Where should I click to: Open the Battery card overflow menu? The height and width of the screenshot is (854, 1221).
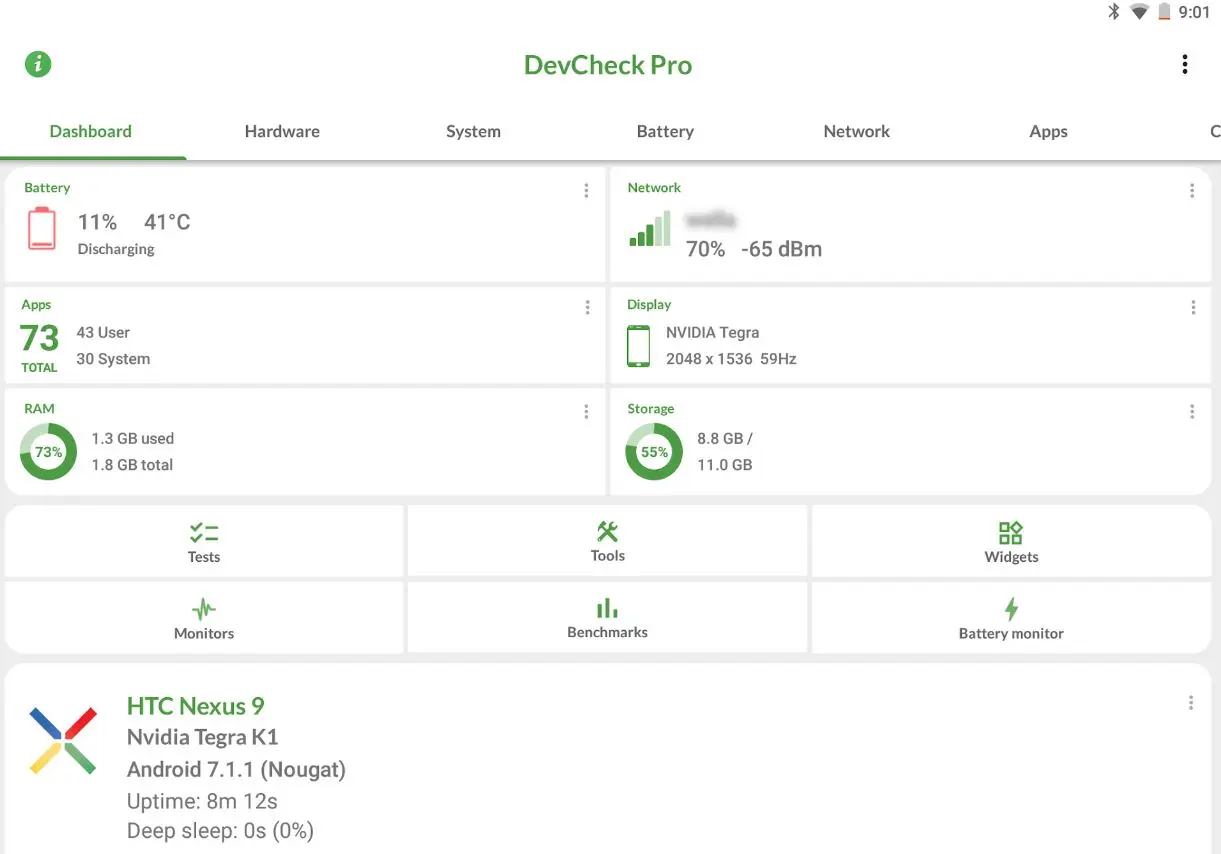pyautogui.click(x=586, y=190)
